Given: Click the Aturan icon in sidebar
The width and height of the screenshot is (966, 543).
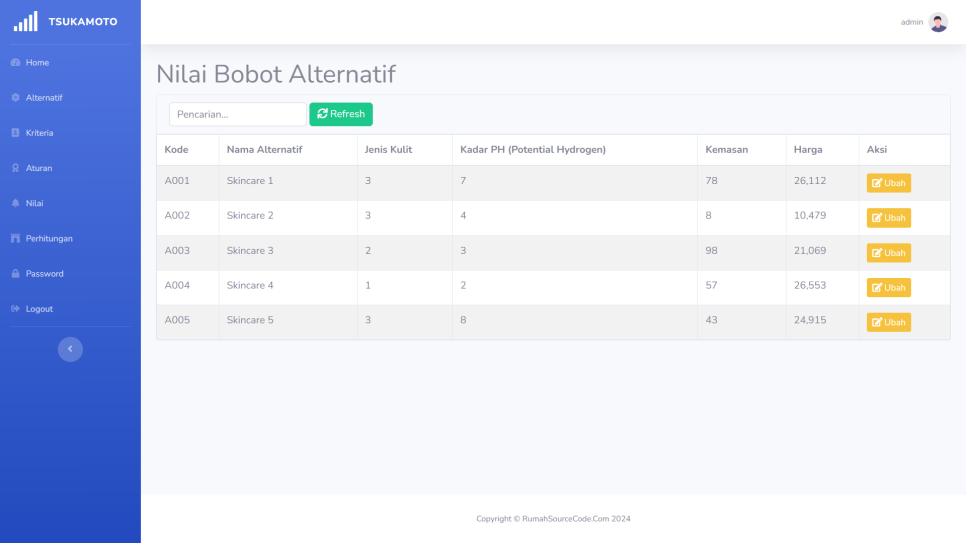Looking at the screenshot, I should [x=15, y=168].
